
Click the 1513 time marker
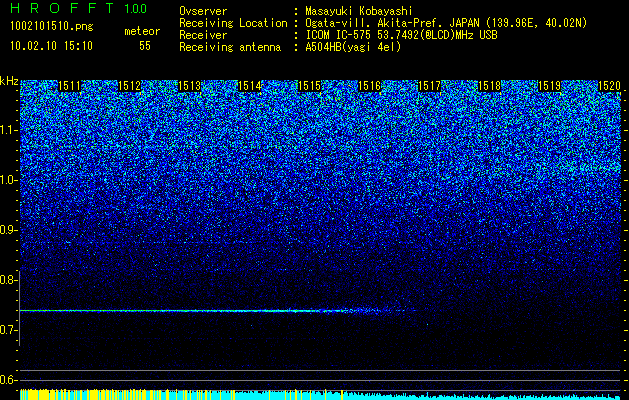(x=189, y=86)
